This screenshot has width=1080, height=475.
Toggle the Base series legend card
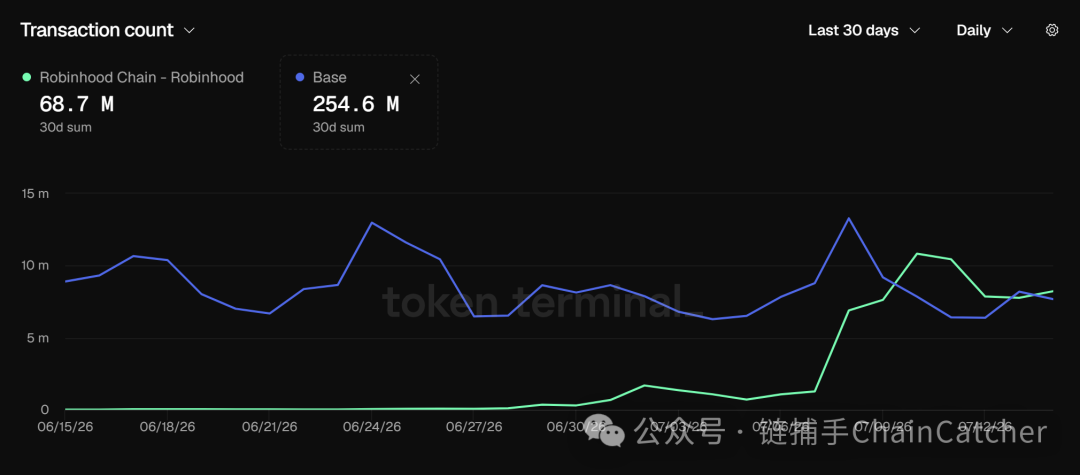(x=359, y=102)
